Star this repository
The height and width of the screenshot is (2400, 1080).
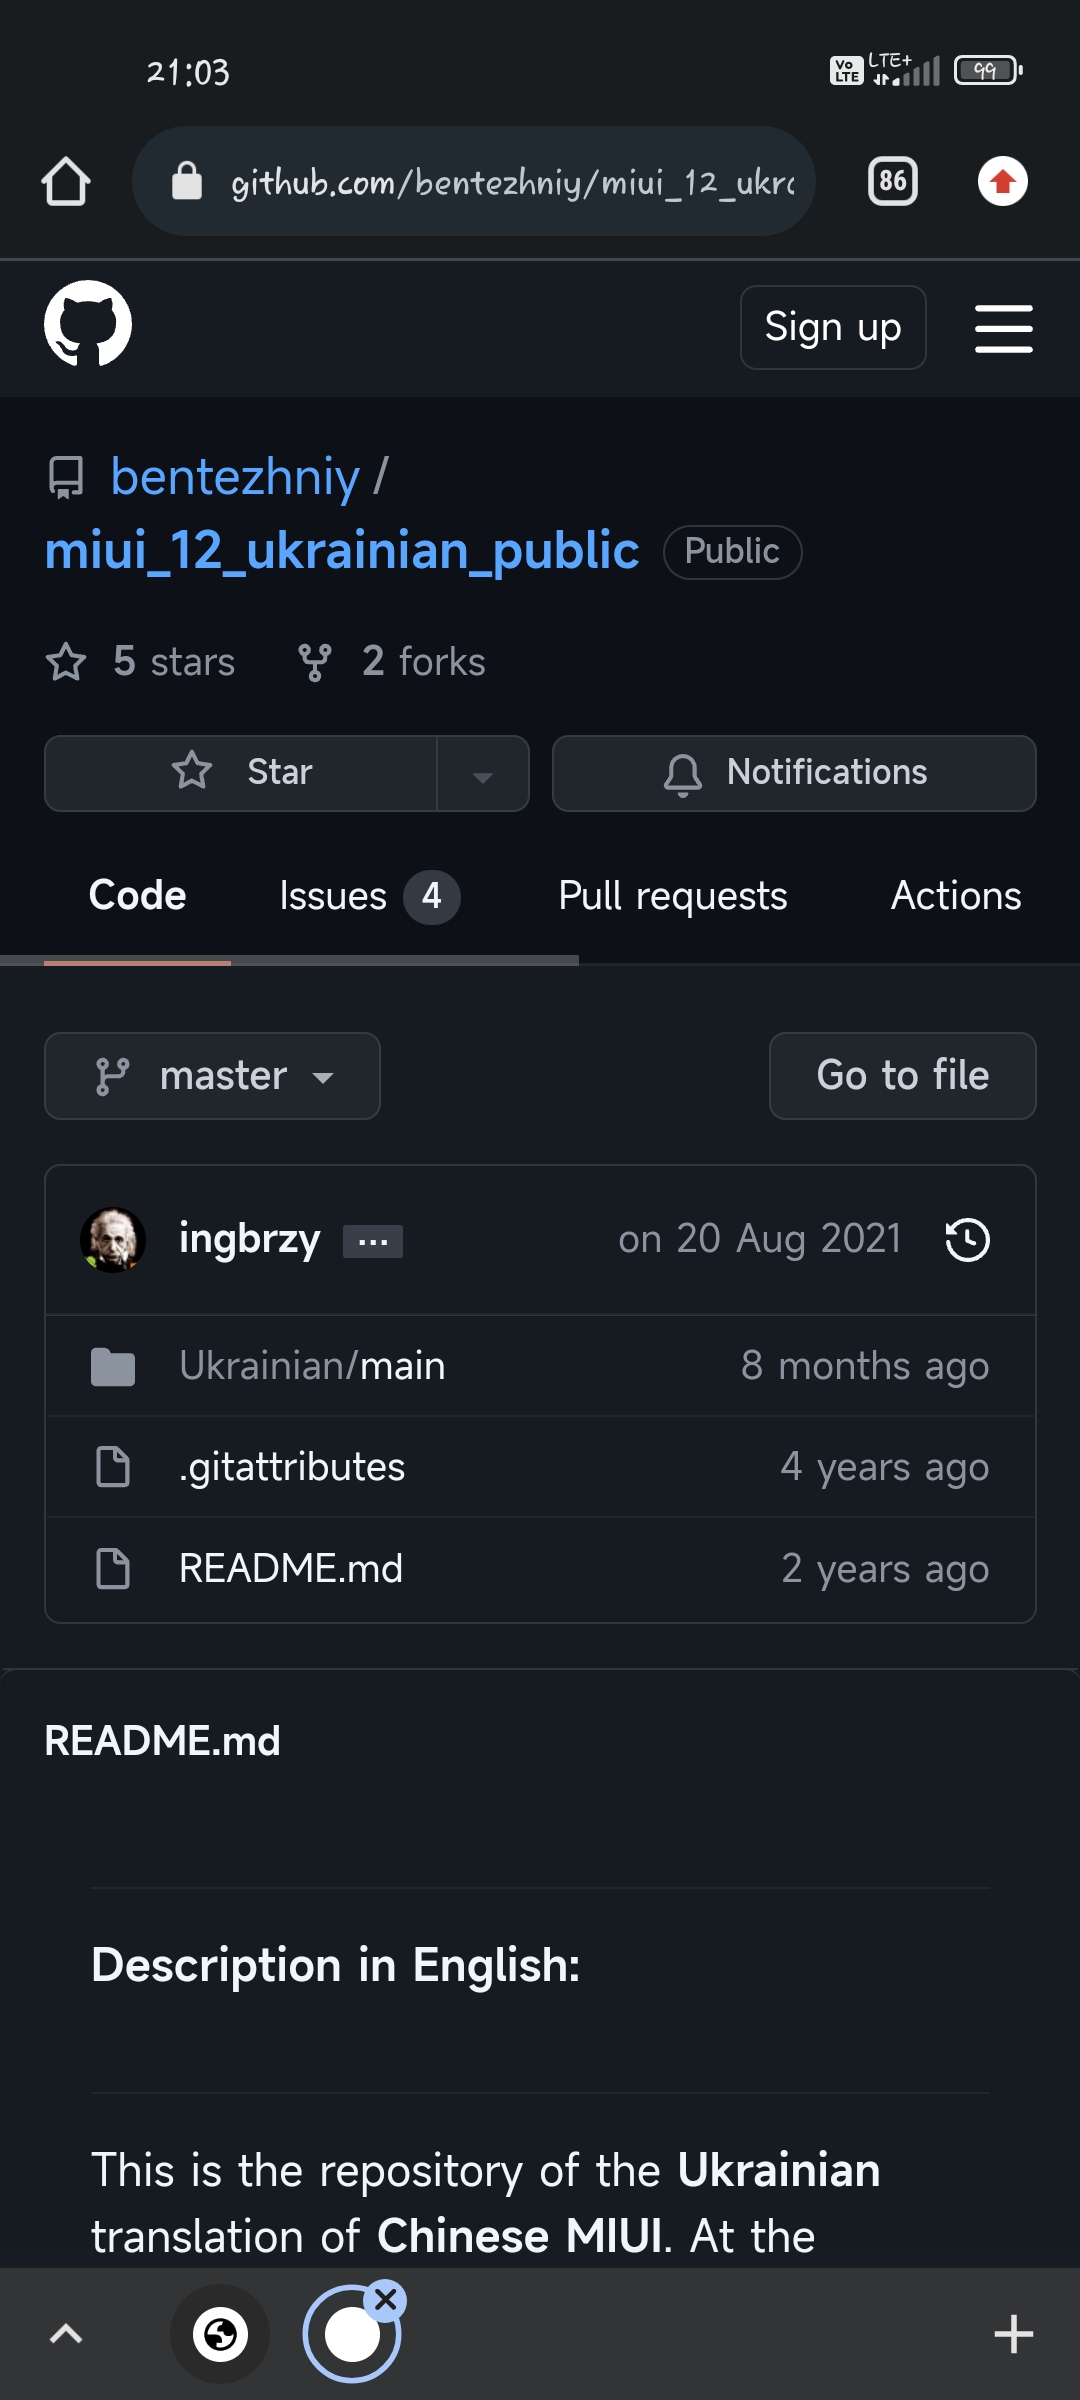click(242, 773)
